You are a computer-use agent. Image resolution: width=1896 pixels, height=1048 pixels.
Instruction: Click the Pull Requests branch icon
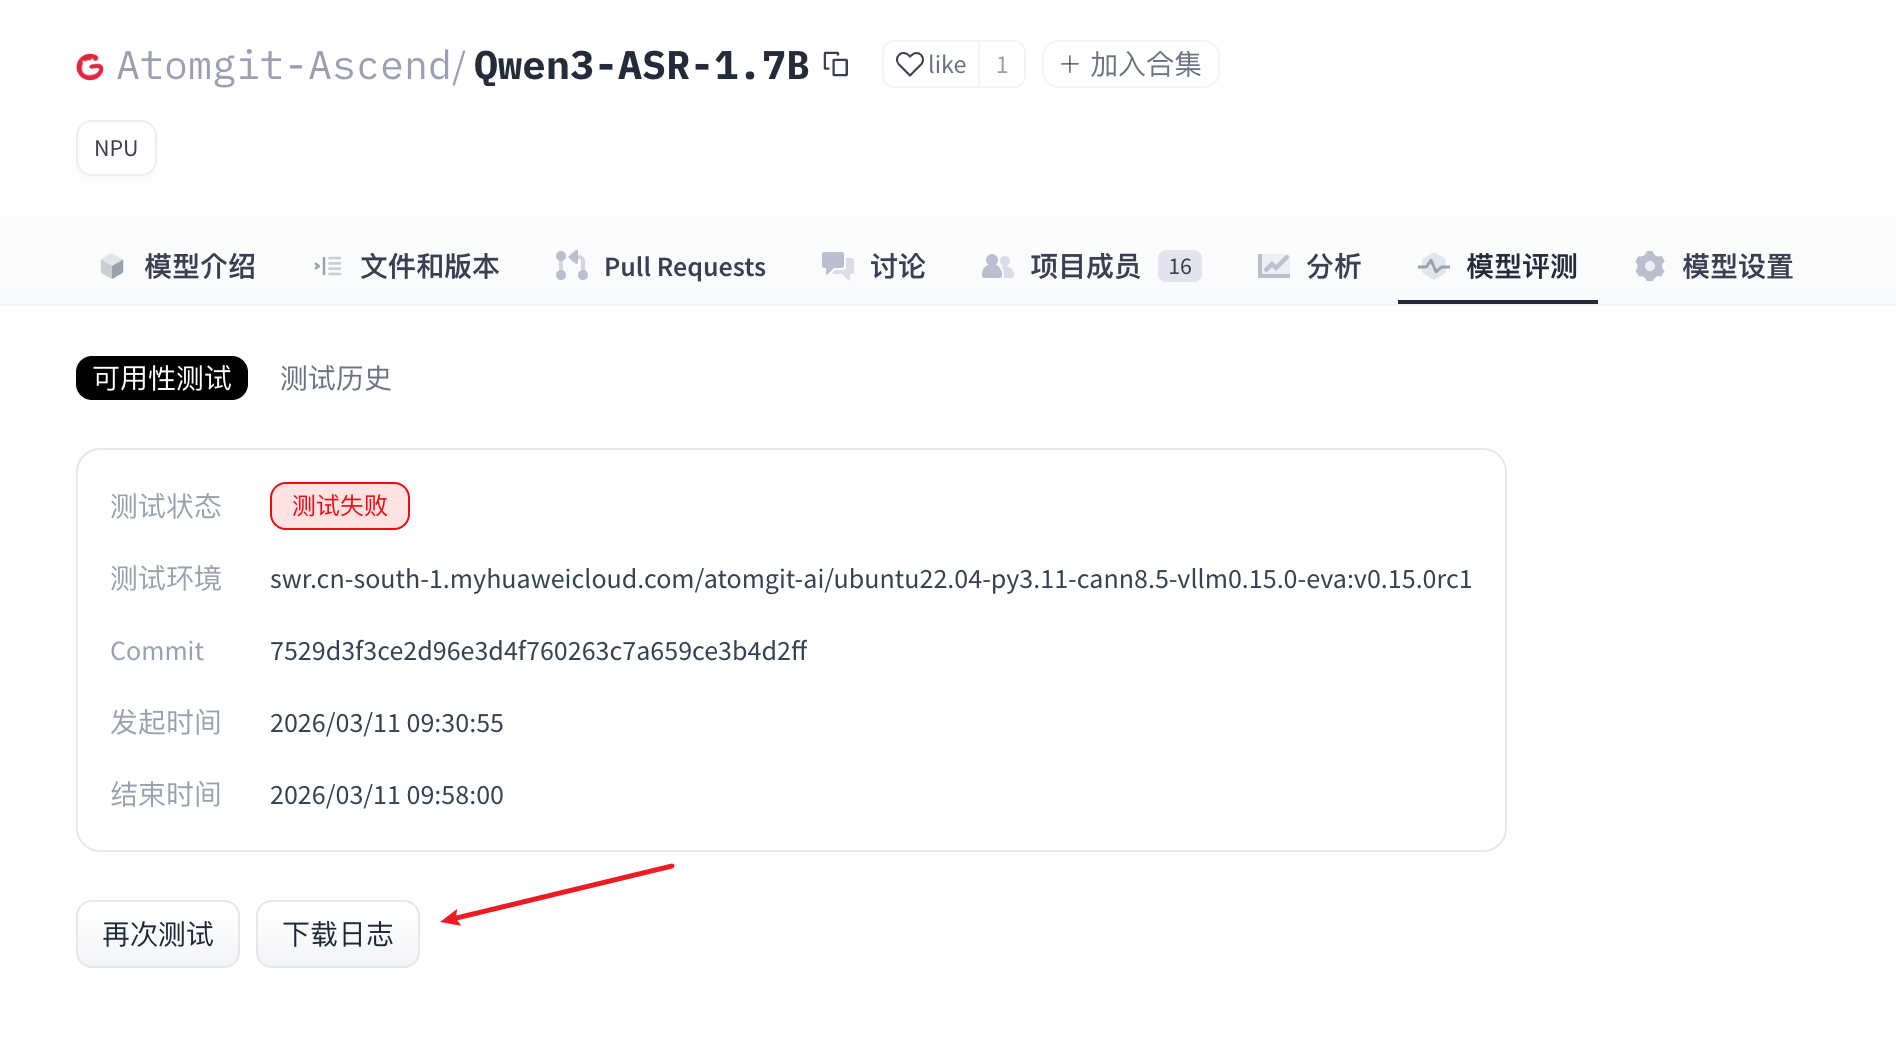coord(571,266)
